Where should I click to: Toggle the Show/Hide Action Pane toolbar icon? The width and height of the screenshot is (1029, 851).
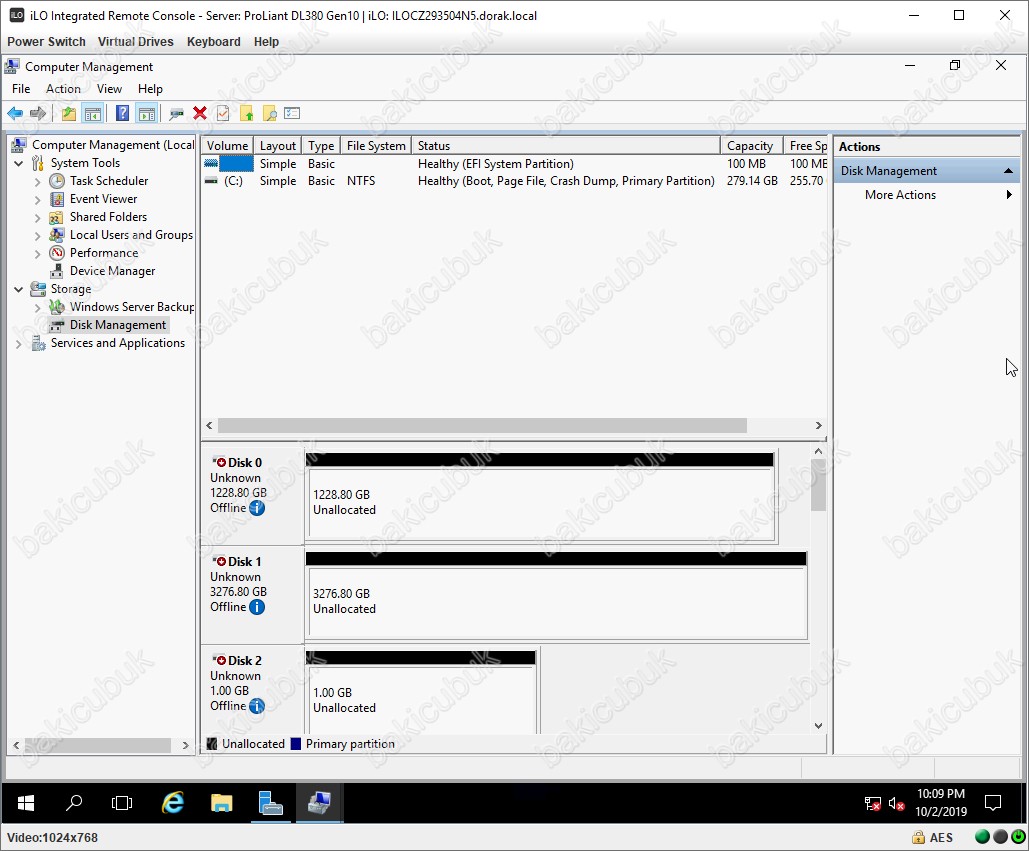pos(146,114)
